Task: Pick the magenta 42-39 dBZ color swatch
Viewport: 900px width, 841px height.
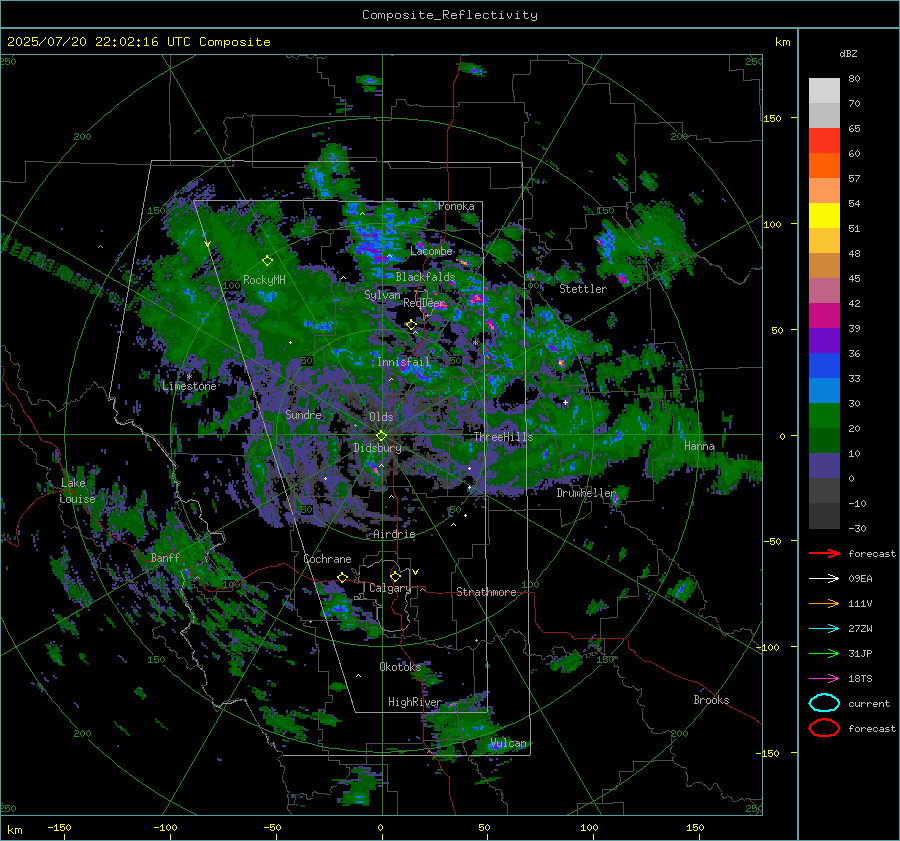Action: (824, 316)
